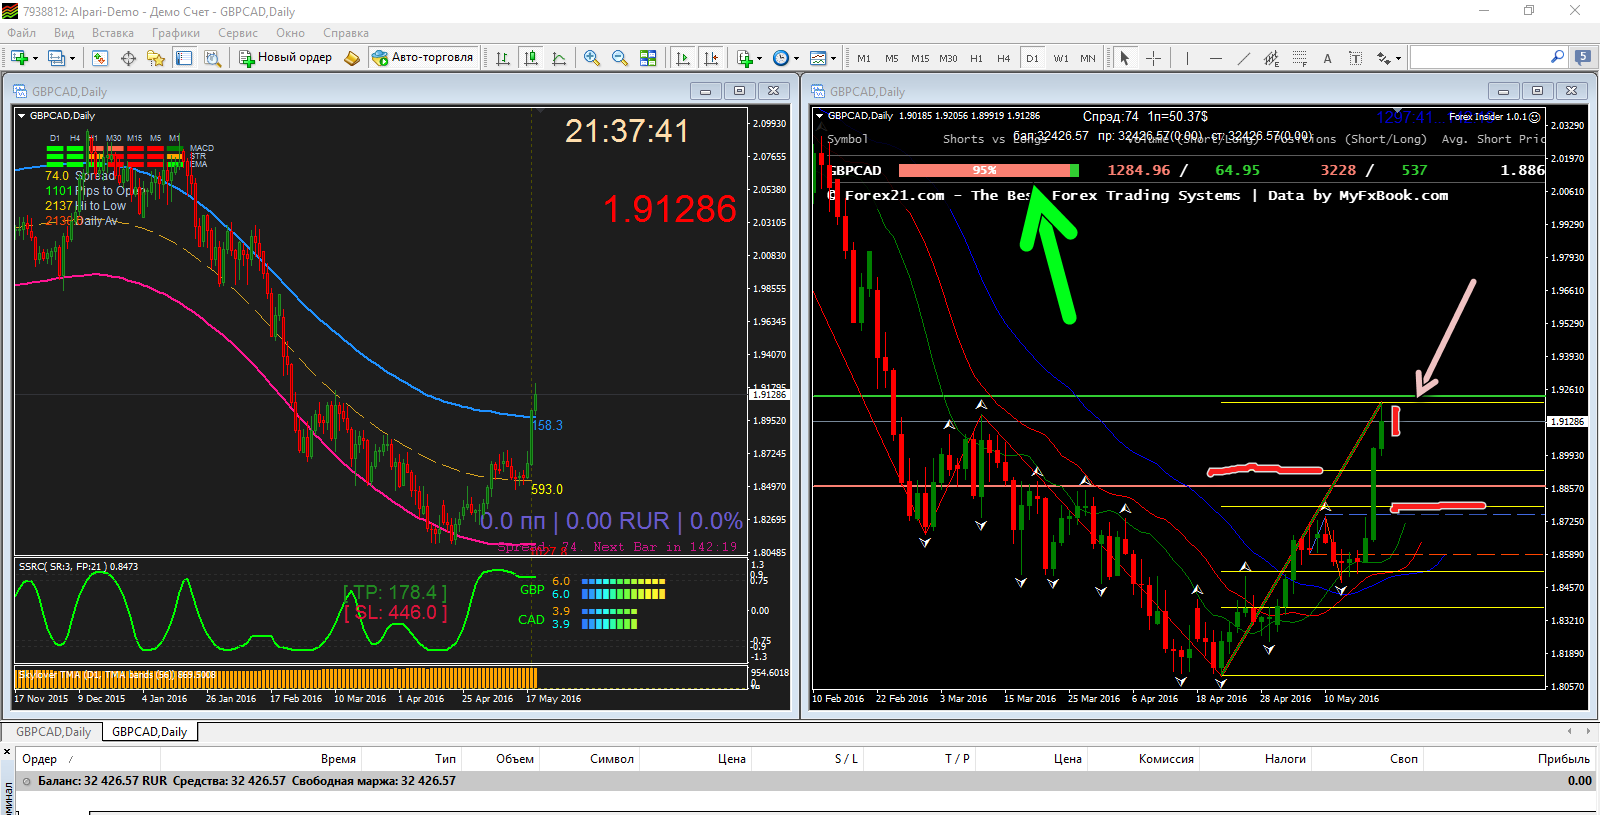Open the Файл menu
This screenshot has height=815, width=1600.
(x=21, y=33)
